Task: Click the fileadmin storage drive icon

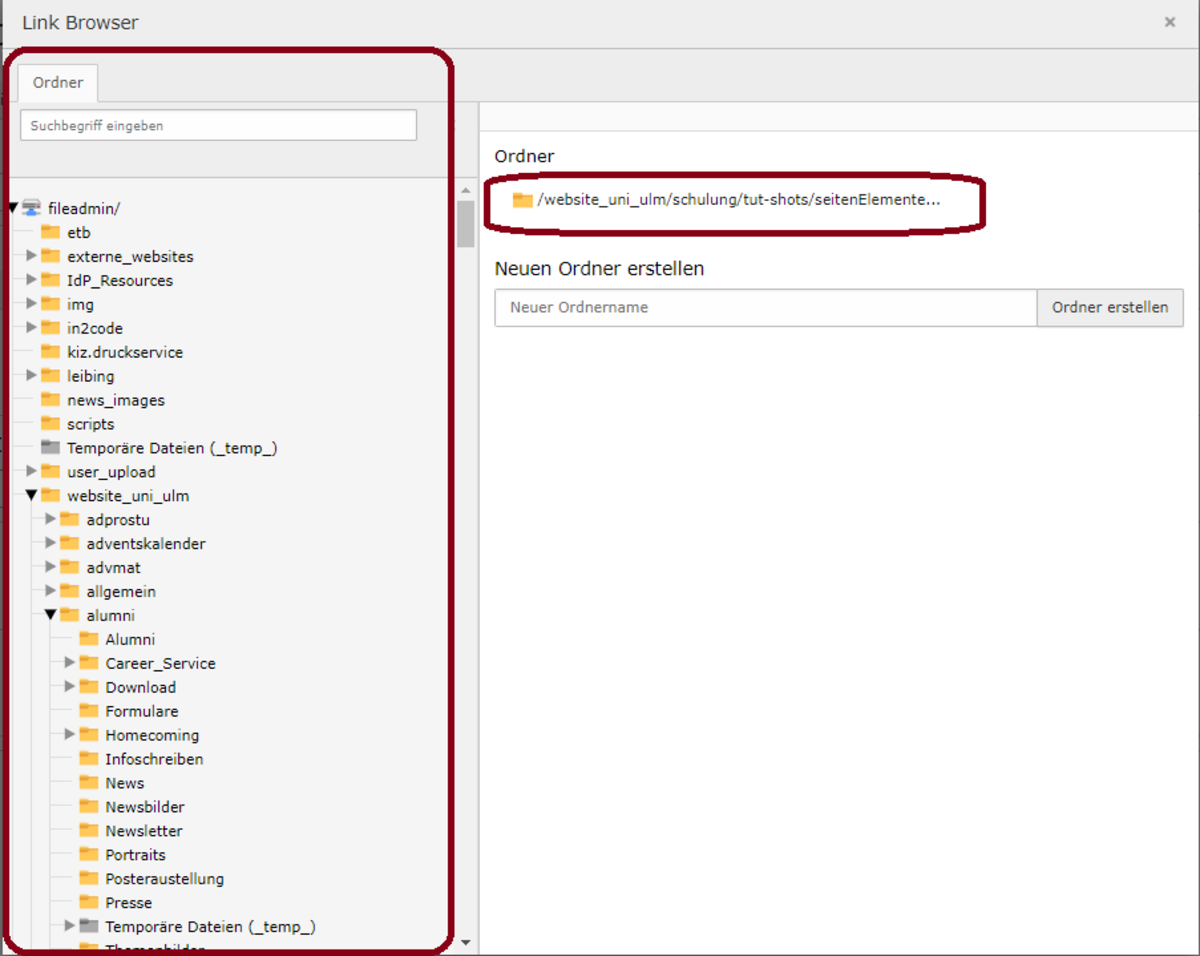Action: 31,208
